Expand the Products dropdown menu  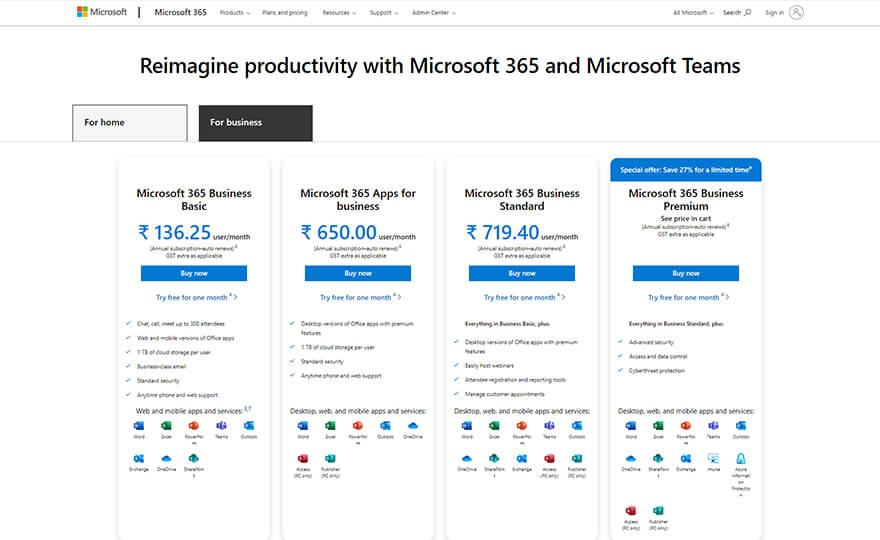coord(235,12)
